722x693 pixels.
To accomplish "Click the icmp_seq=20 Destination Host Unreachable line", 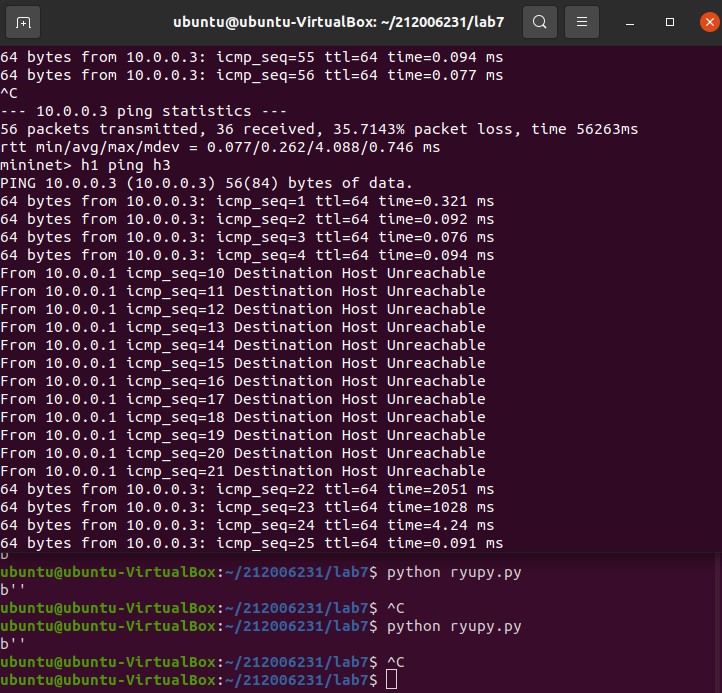I will [x=243, y=452].
